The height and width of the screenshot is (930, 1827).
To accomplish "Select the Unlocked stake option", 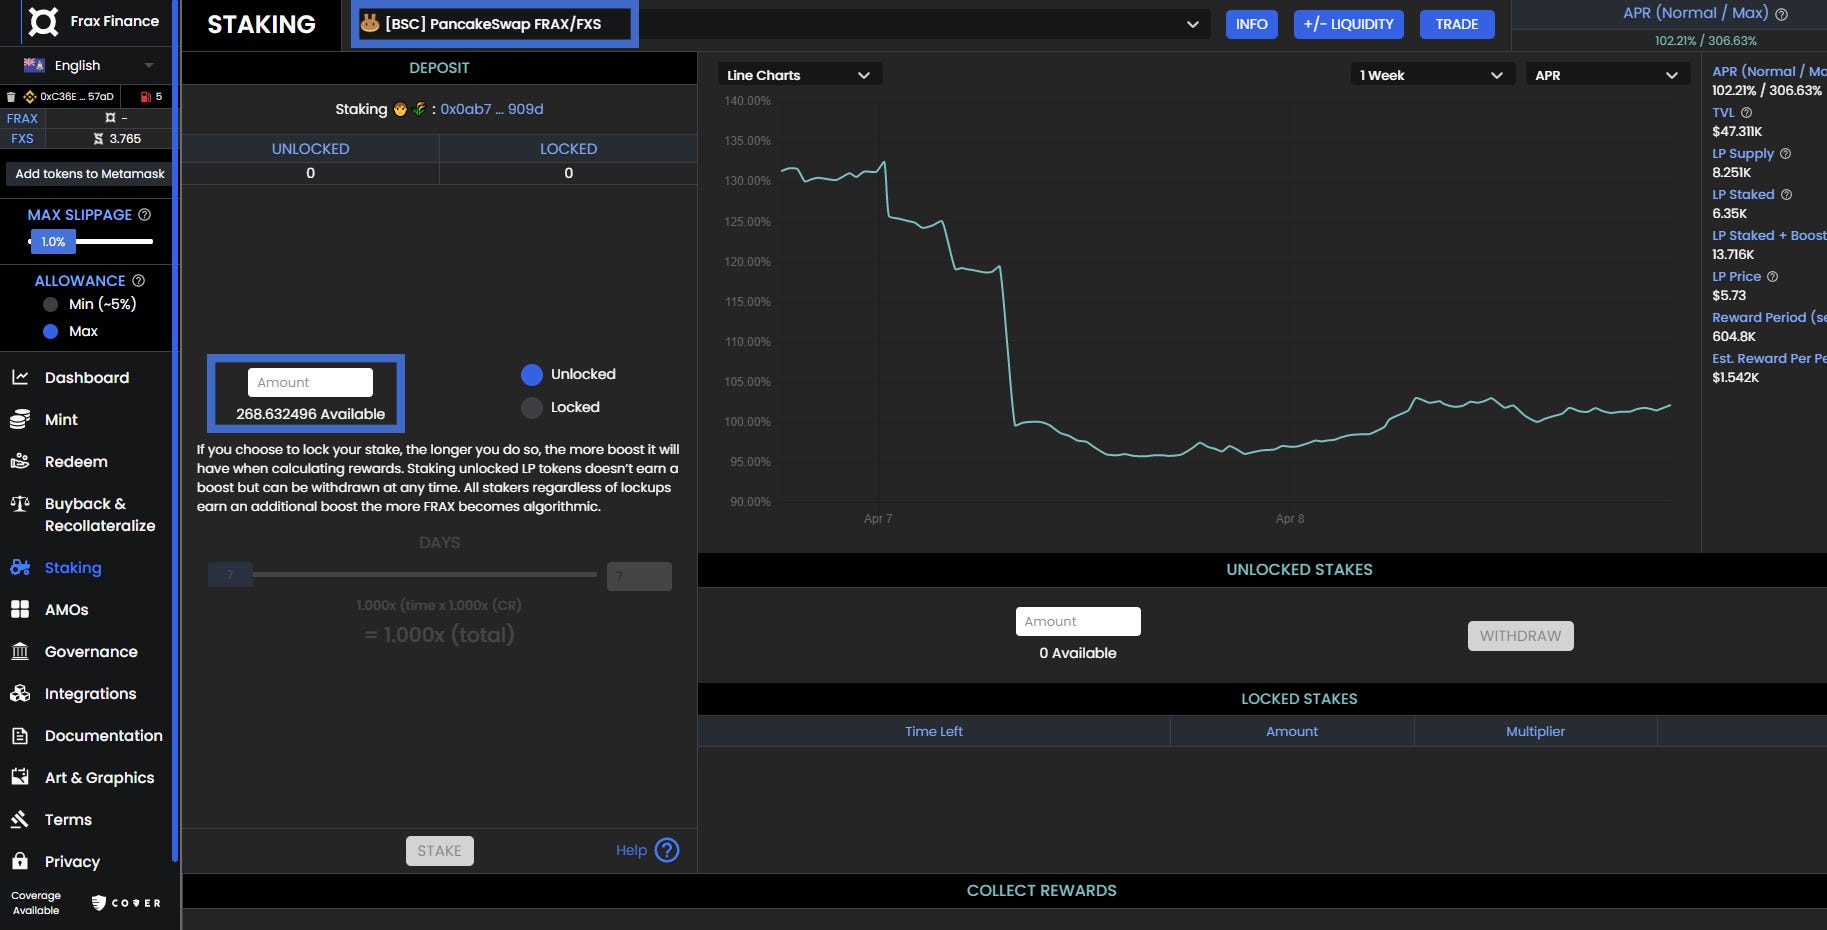I will point(532,374).
